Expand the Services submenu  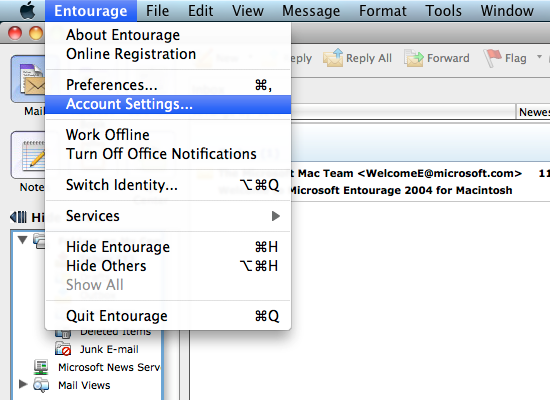pos(168,216)
